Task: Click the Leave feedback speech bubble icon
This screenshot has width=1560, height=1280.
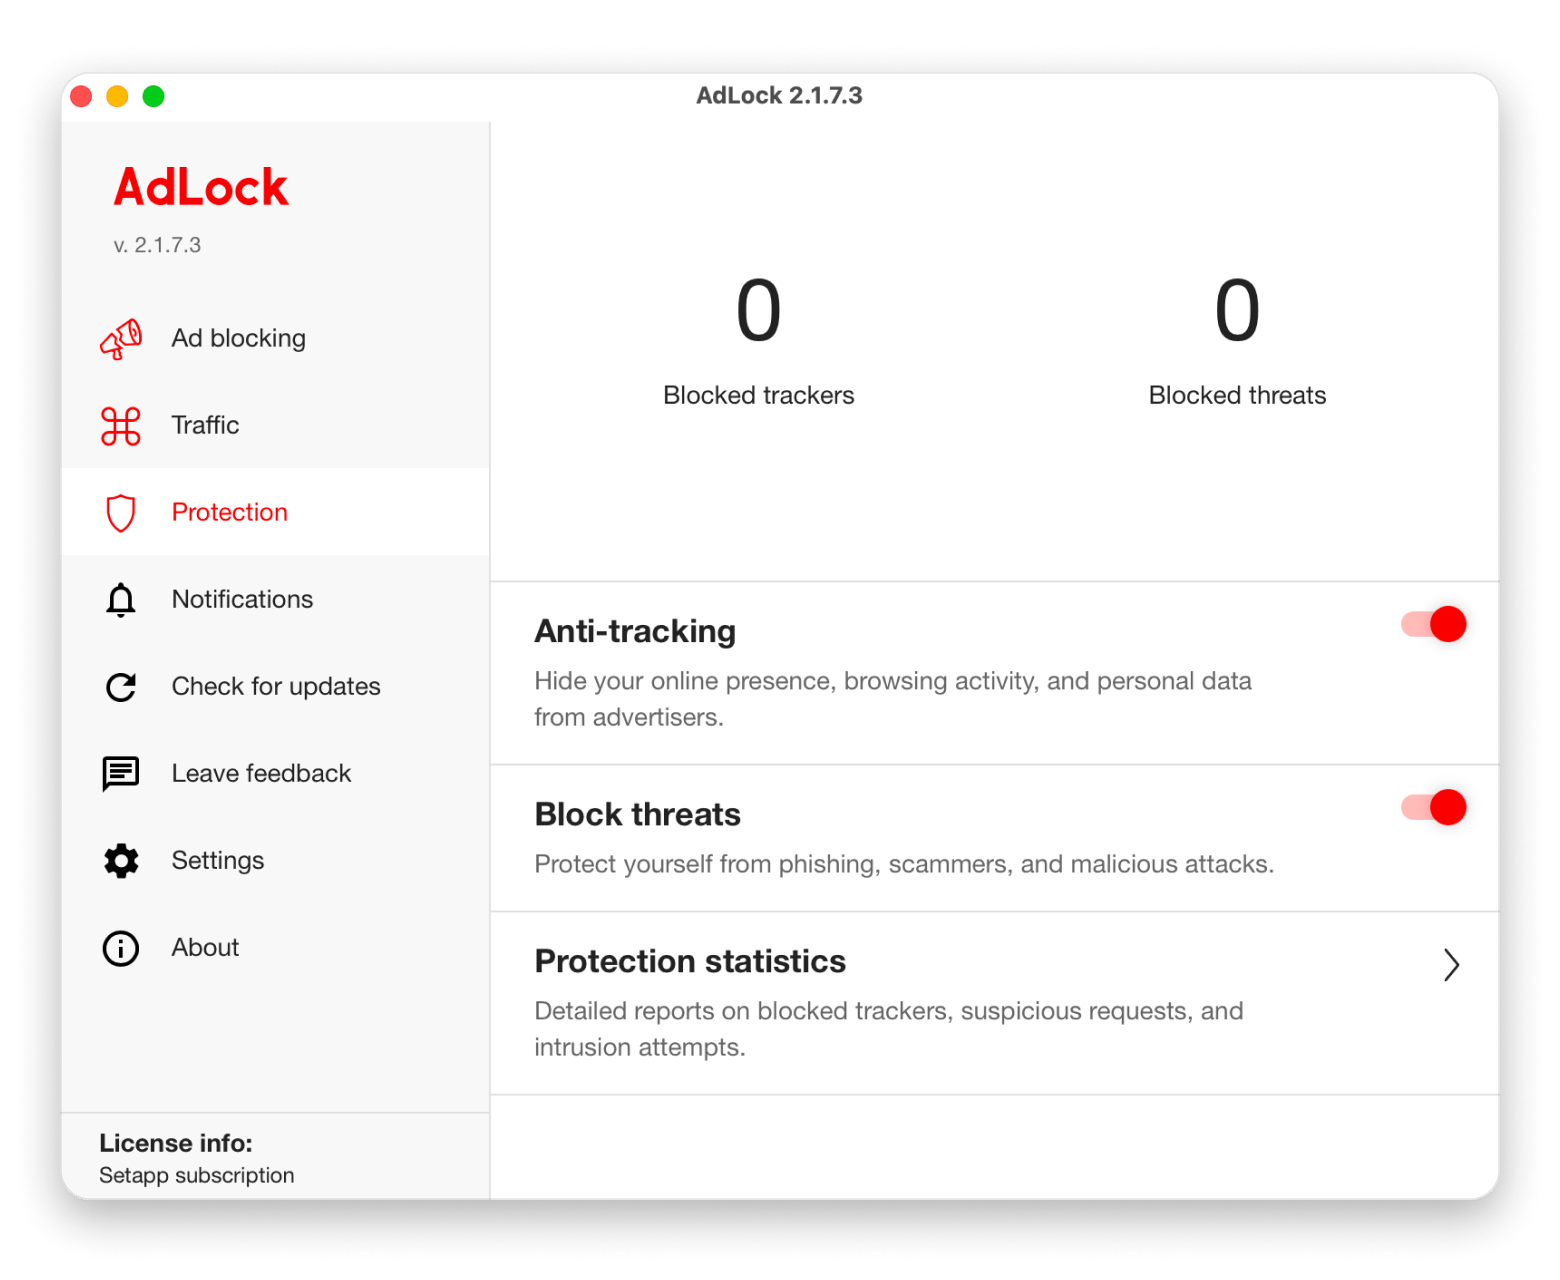Action: click(121, 774)
